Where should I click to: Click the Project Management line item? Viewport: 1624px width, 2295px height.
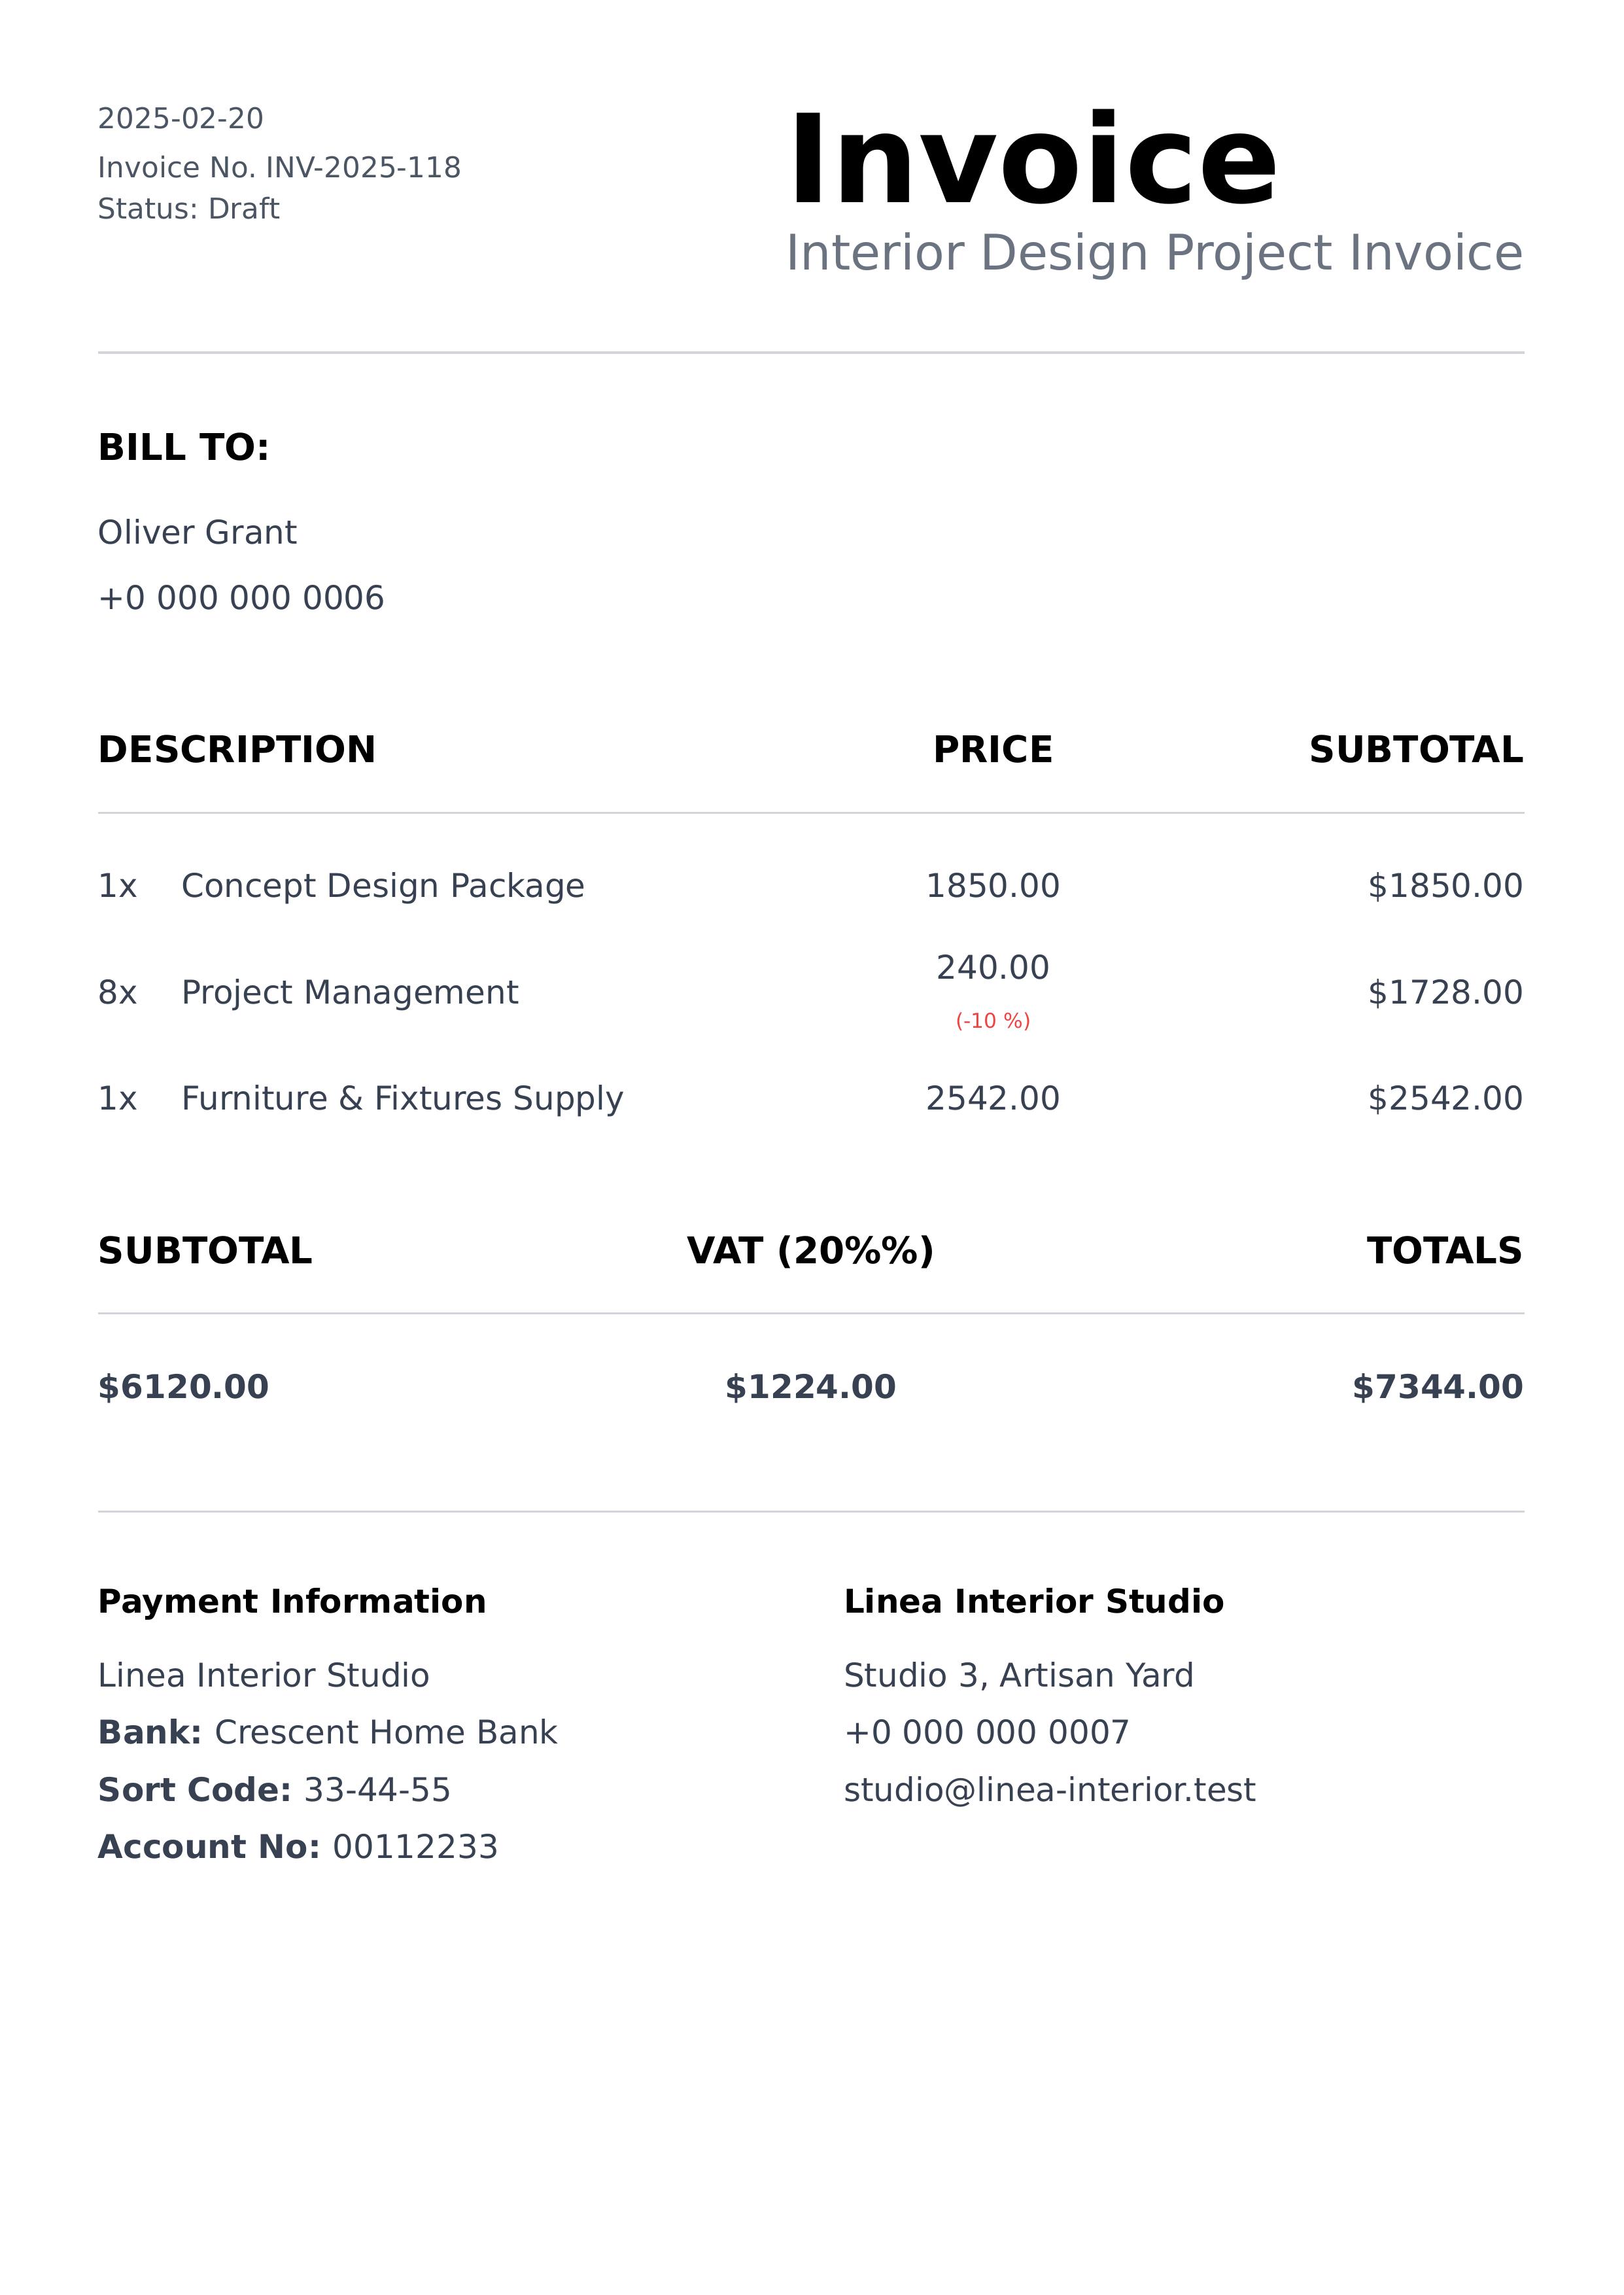(x=349, y=993)
